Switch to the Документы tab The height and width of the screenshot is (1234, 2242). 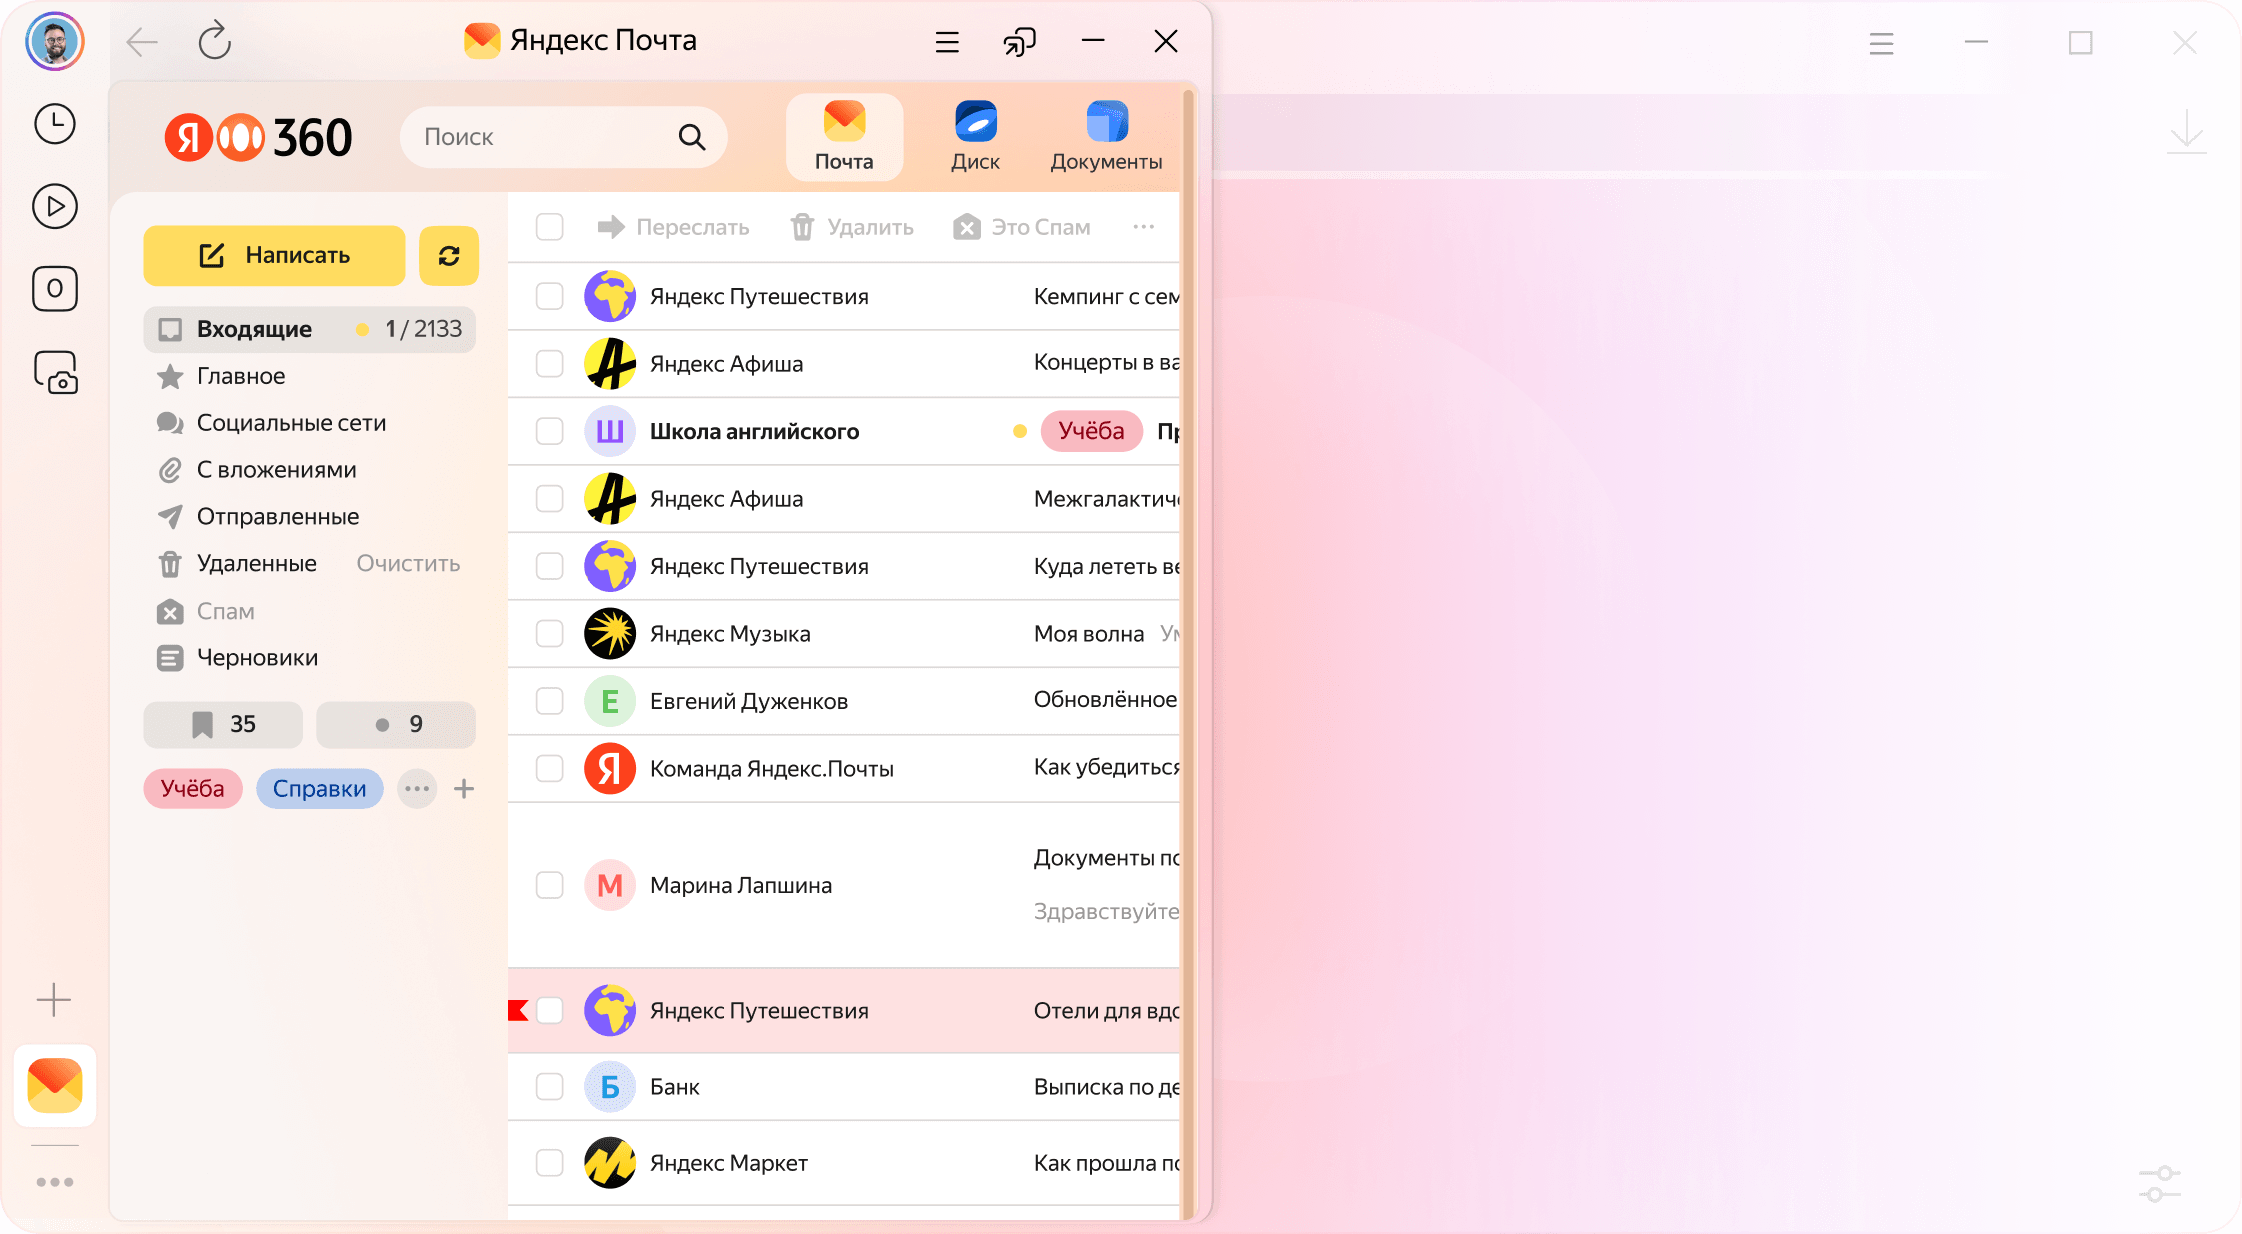coord(1106,137)
